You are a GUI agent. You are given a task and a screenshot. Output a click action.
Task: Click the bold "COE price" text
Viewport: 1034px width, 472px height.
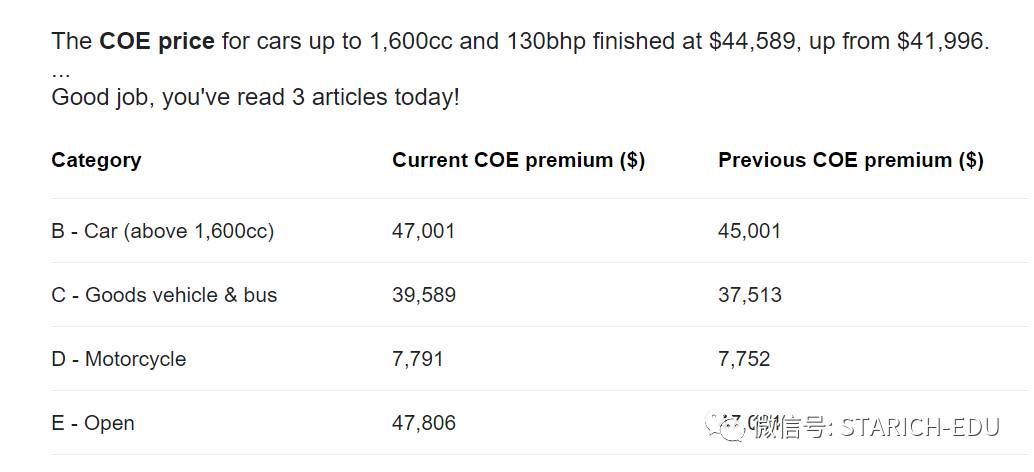156,42
